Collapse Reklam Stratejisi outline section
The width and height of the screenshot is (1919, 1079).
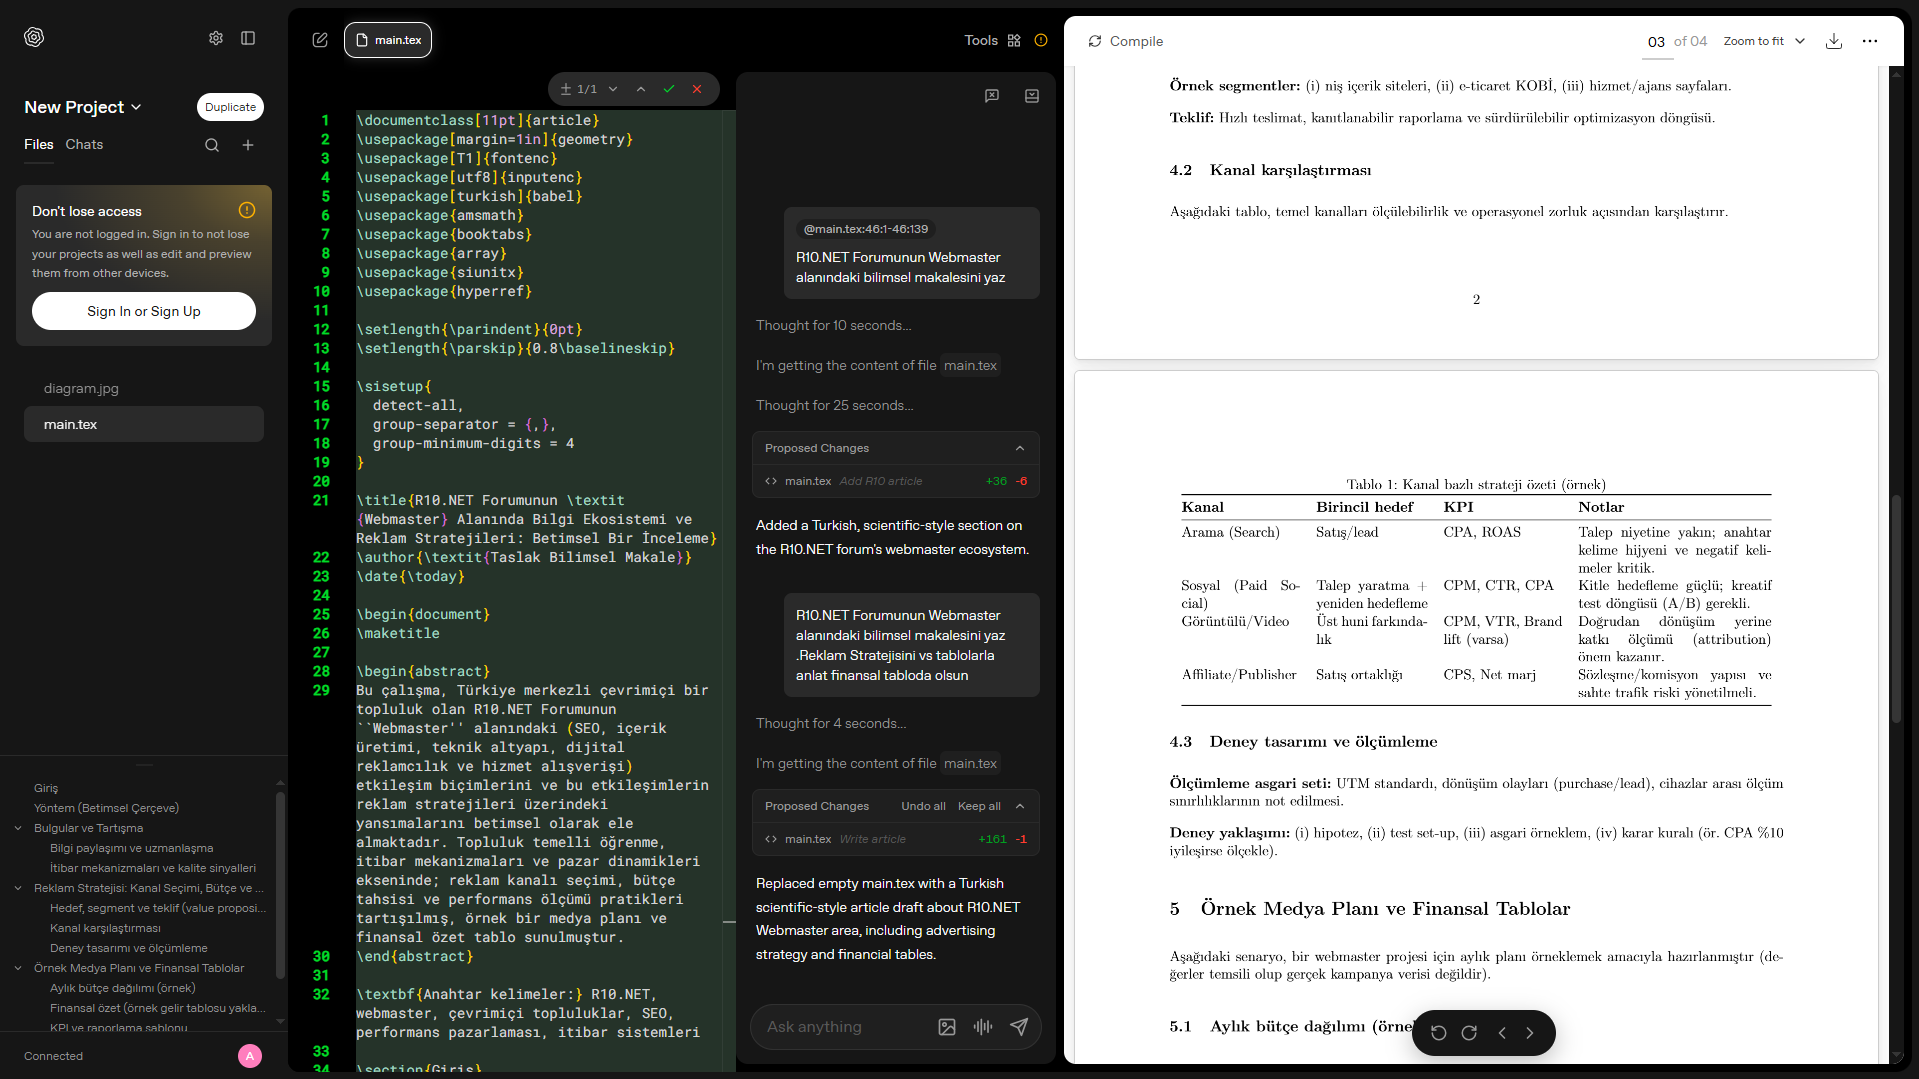tap(18, 888)
